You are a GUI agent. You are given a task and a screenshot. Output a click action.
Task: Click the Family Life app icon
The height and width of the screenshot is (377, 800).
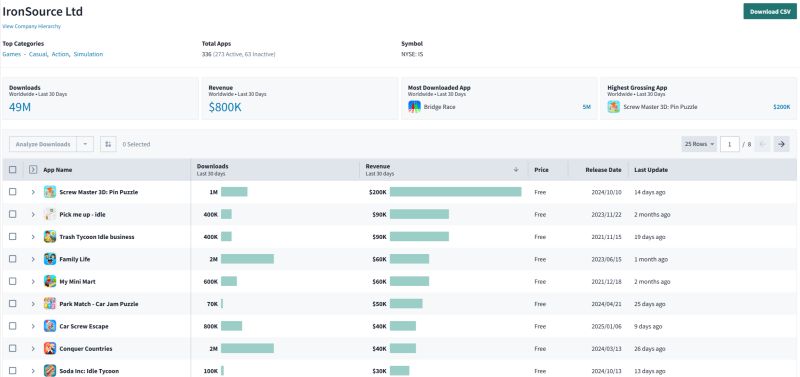pos(50,259)
